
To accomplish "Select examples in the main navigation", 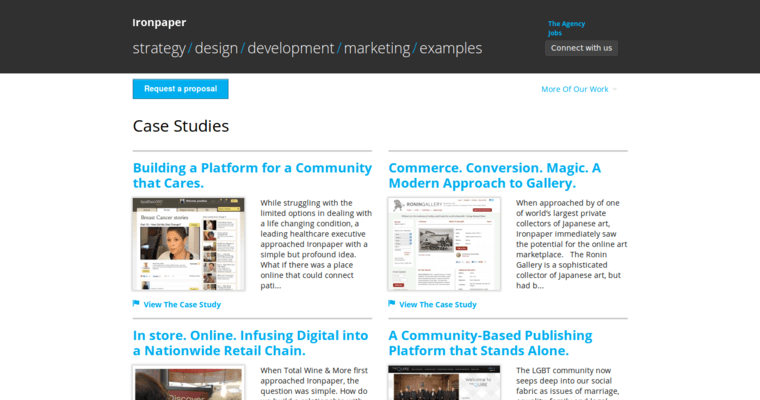I will coord(450,48).
